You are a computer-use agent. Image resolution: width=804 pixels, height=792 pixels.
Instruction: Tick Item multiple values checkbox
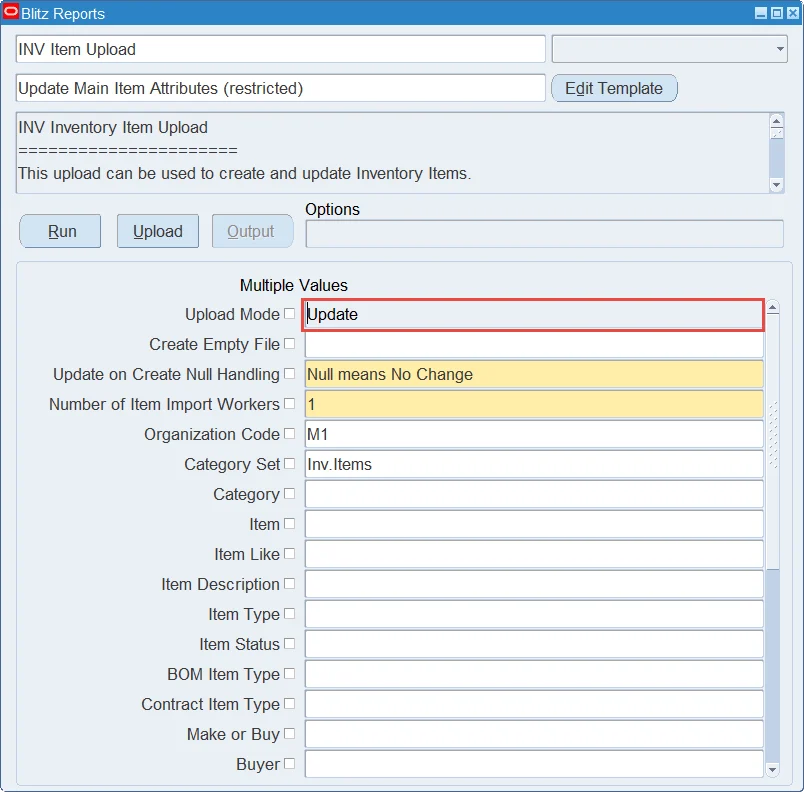pyautogui.click(x=290, y=523)
